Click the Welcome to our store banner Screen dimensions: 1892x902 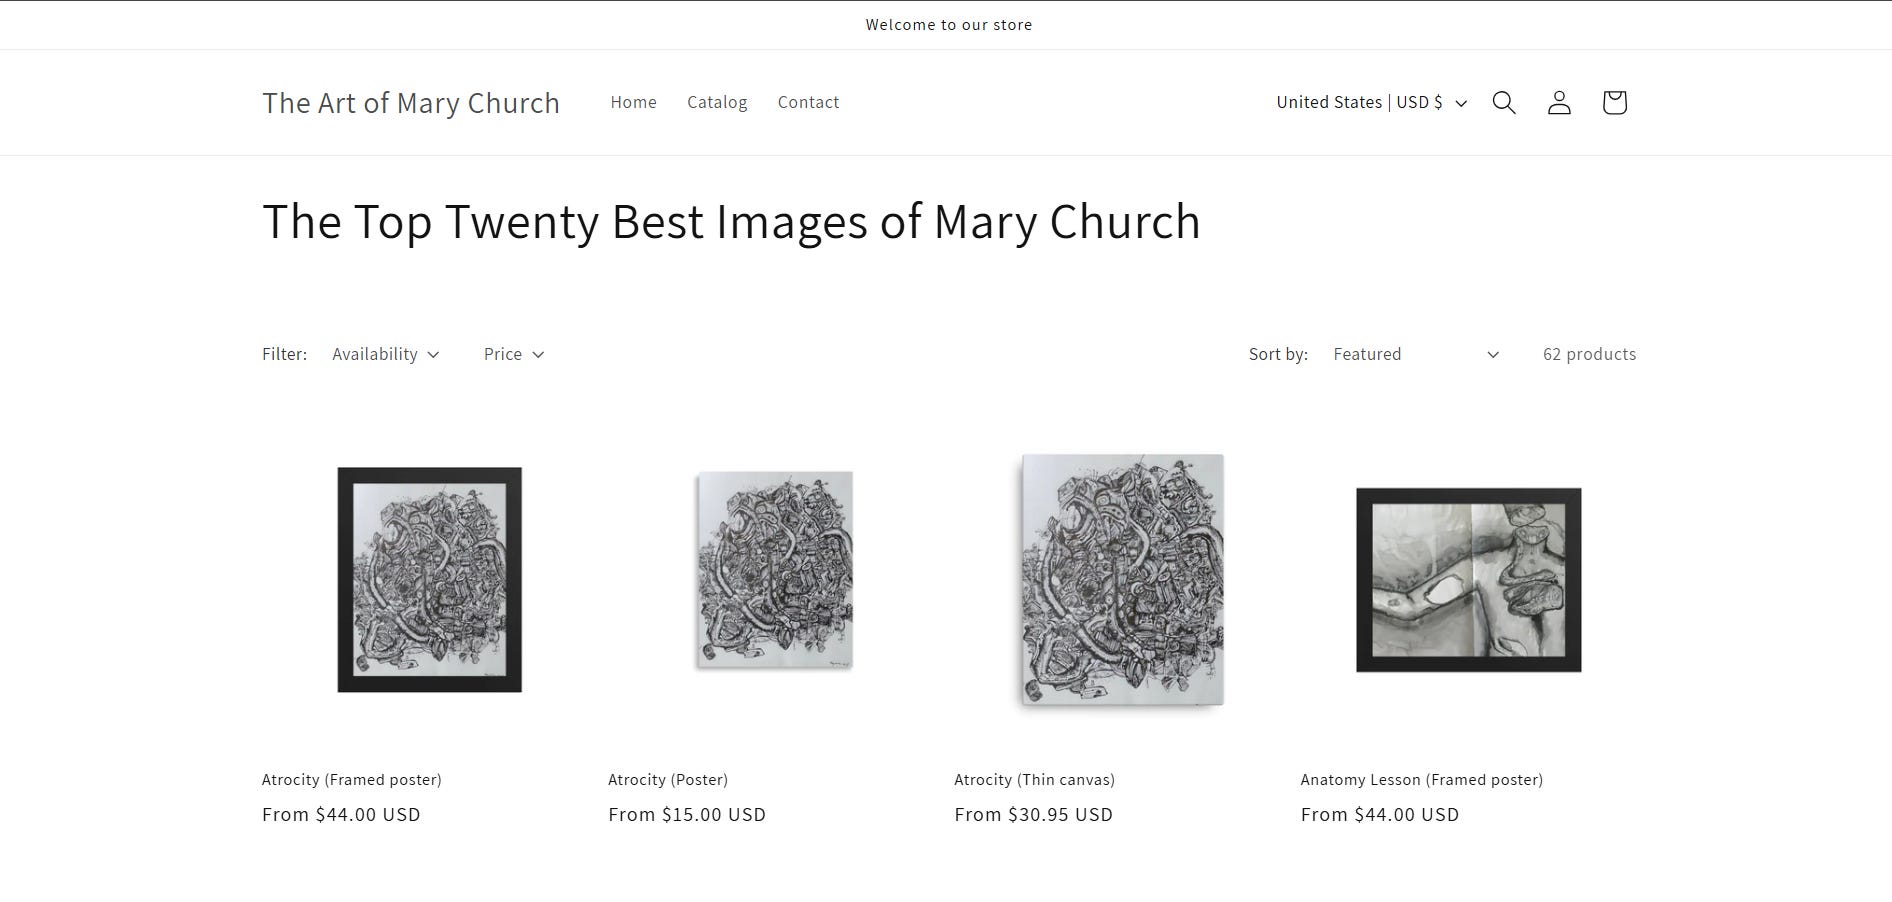[x=948, y=25]
